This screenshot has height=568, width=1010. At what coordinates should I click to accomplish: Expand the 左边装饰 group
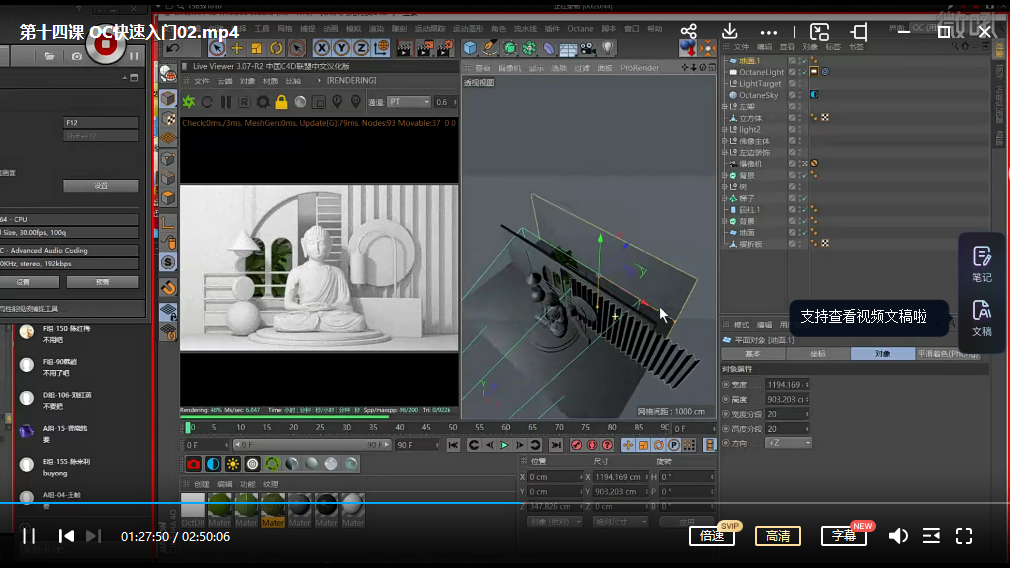[725, 153]
